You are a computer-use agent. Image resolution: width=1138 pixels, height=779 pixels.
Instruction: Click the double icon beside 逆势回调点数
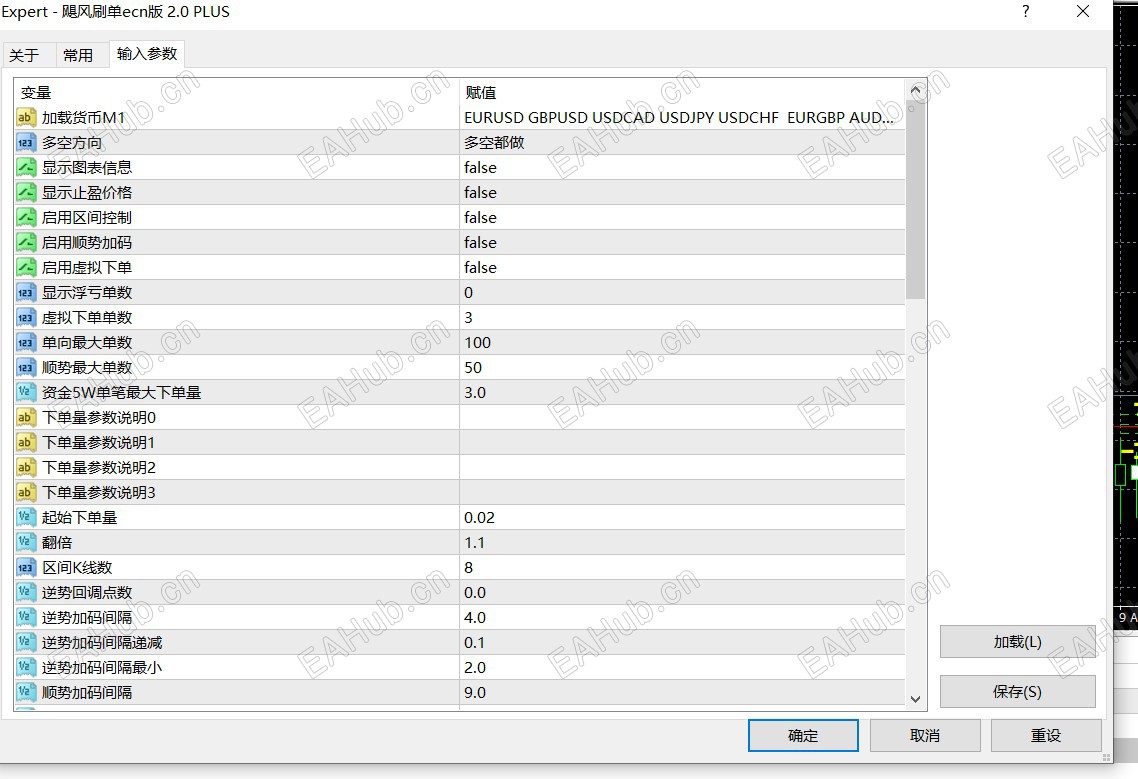(x=25, y=592)
